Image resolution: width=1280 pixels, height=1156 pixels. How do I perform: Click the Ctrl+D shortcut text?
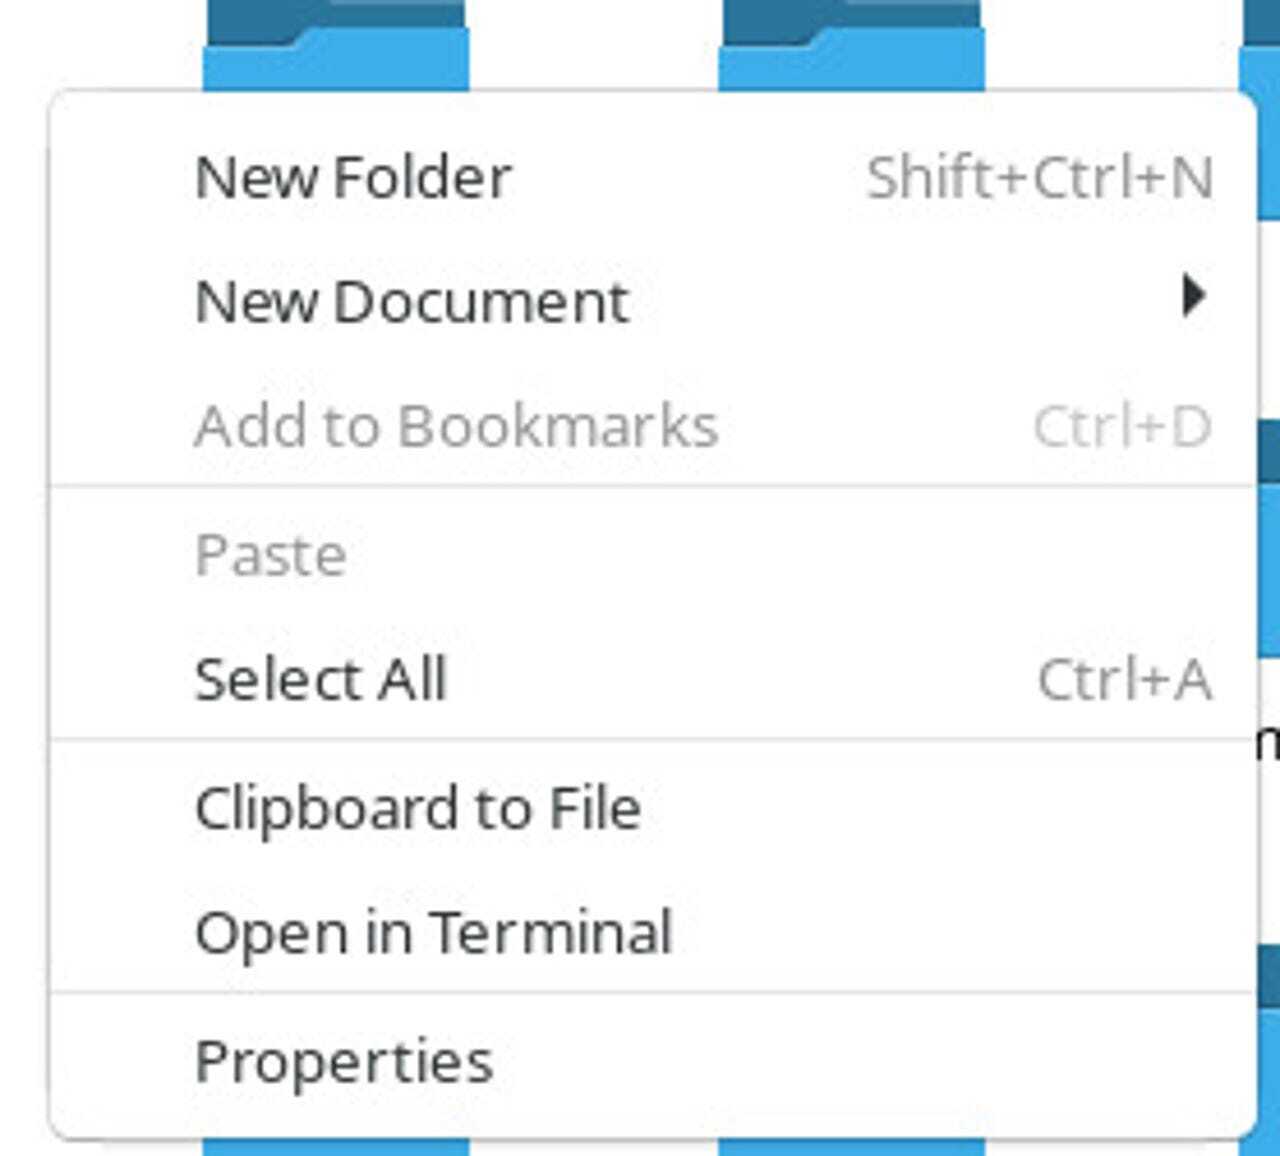coord(1122,426)
